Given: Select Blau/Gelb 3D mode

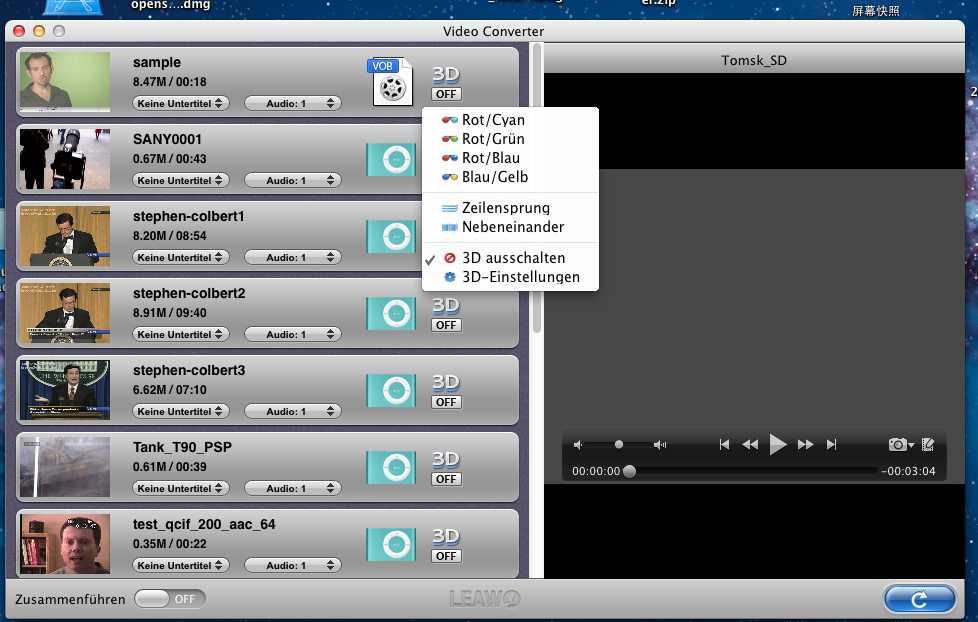Looking at the screenshot, I should click(x=510, y=177).
